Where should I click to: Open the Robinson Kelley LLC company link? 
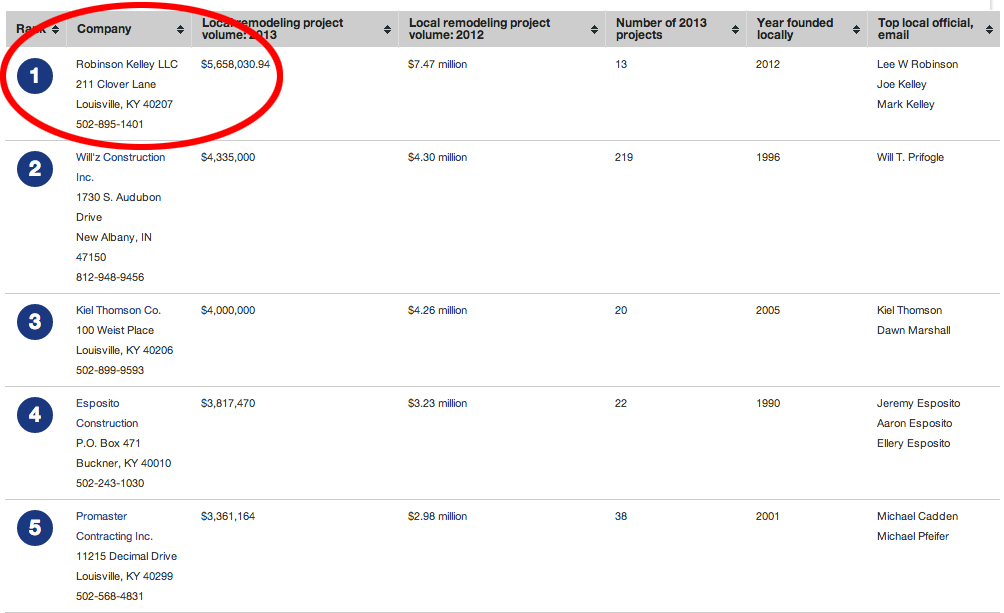[126, 64]
